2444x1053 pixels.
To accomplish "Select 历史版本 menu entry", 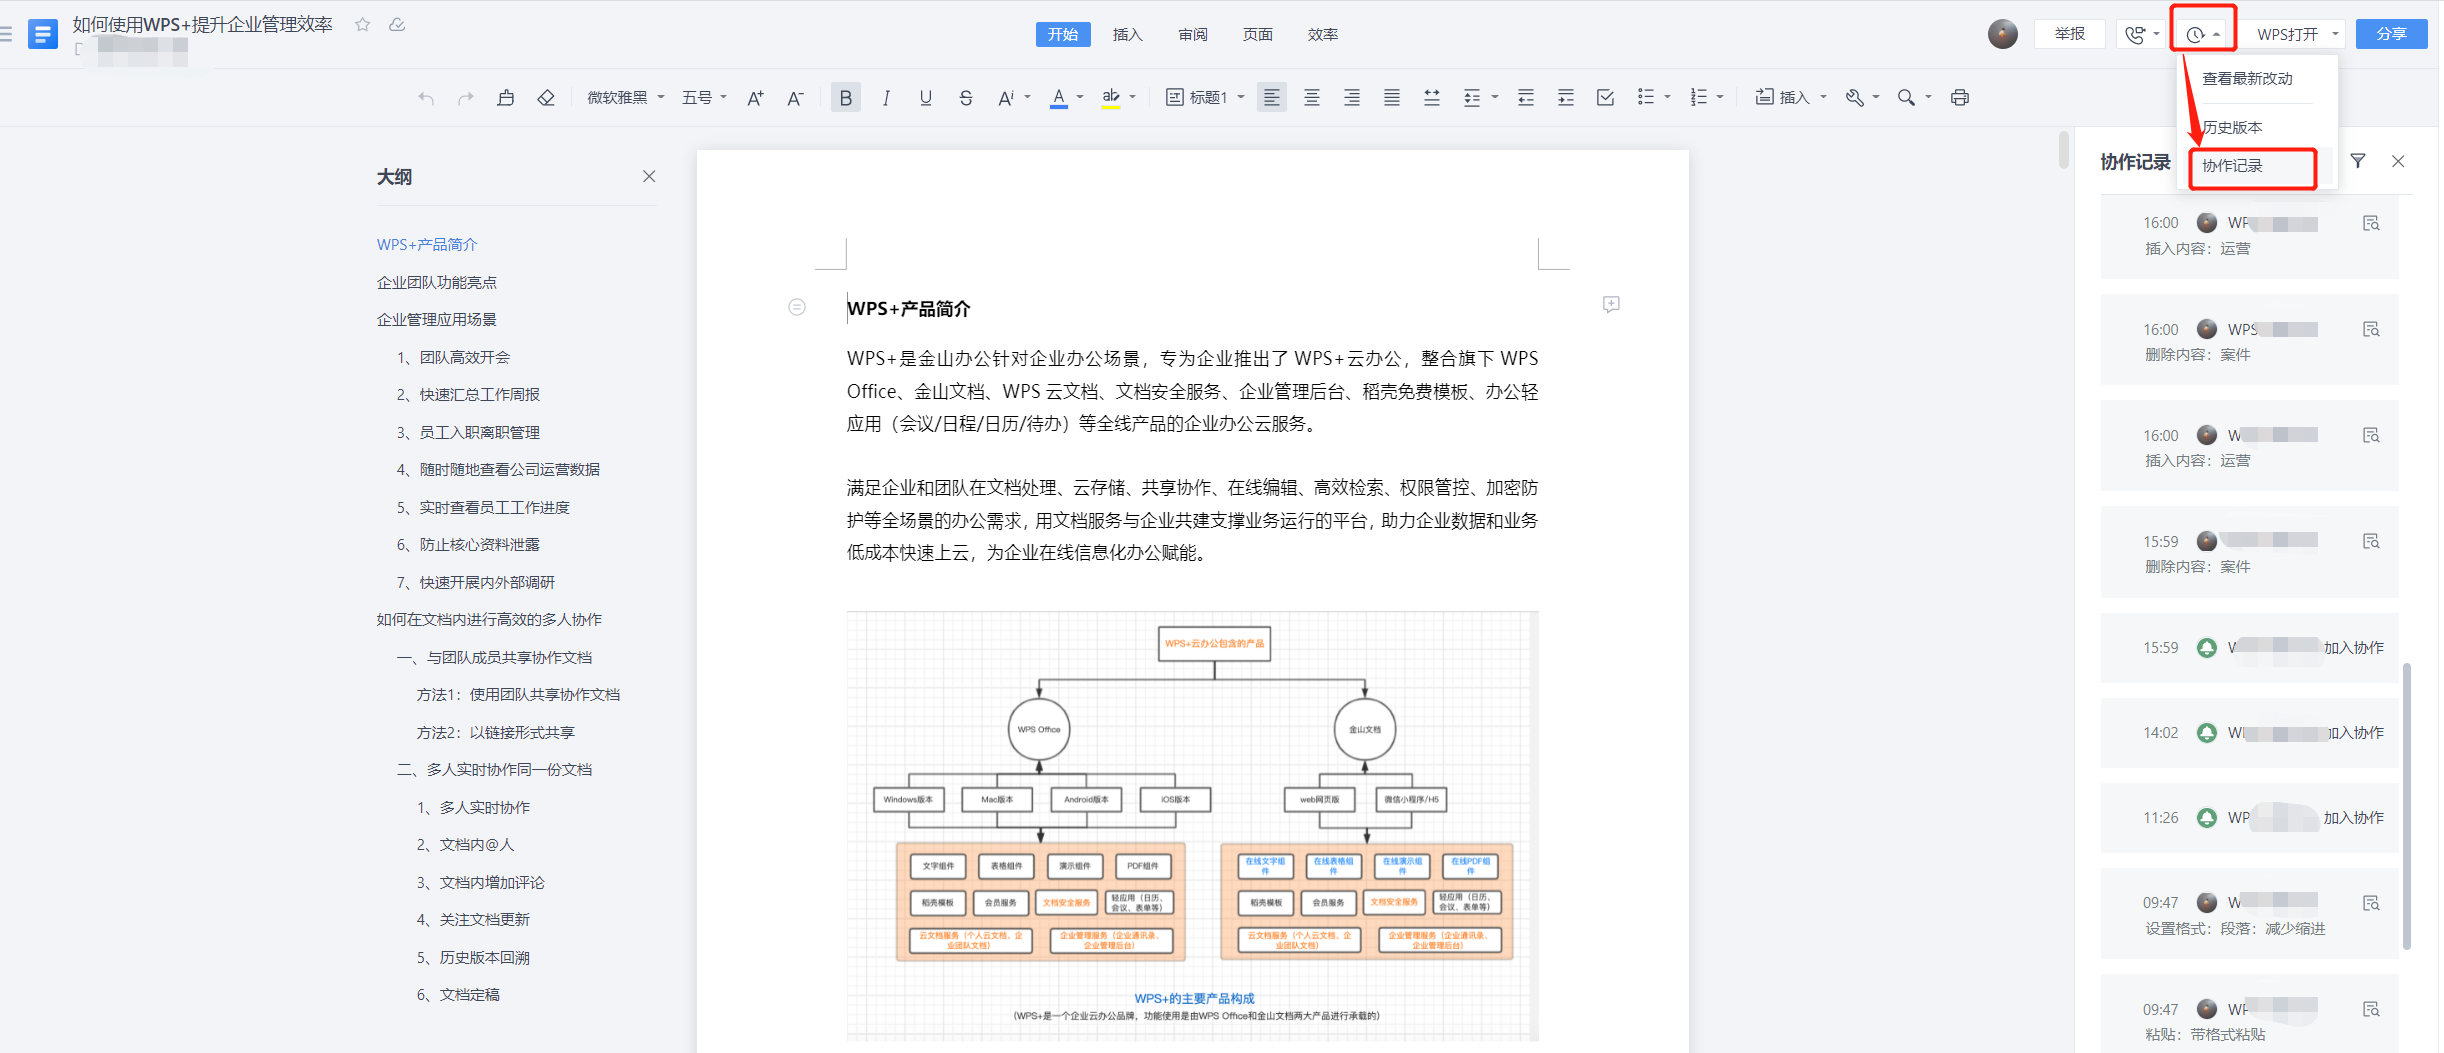I will (x=2232, y=127).
